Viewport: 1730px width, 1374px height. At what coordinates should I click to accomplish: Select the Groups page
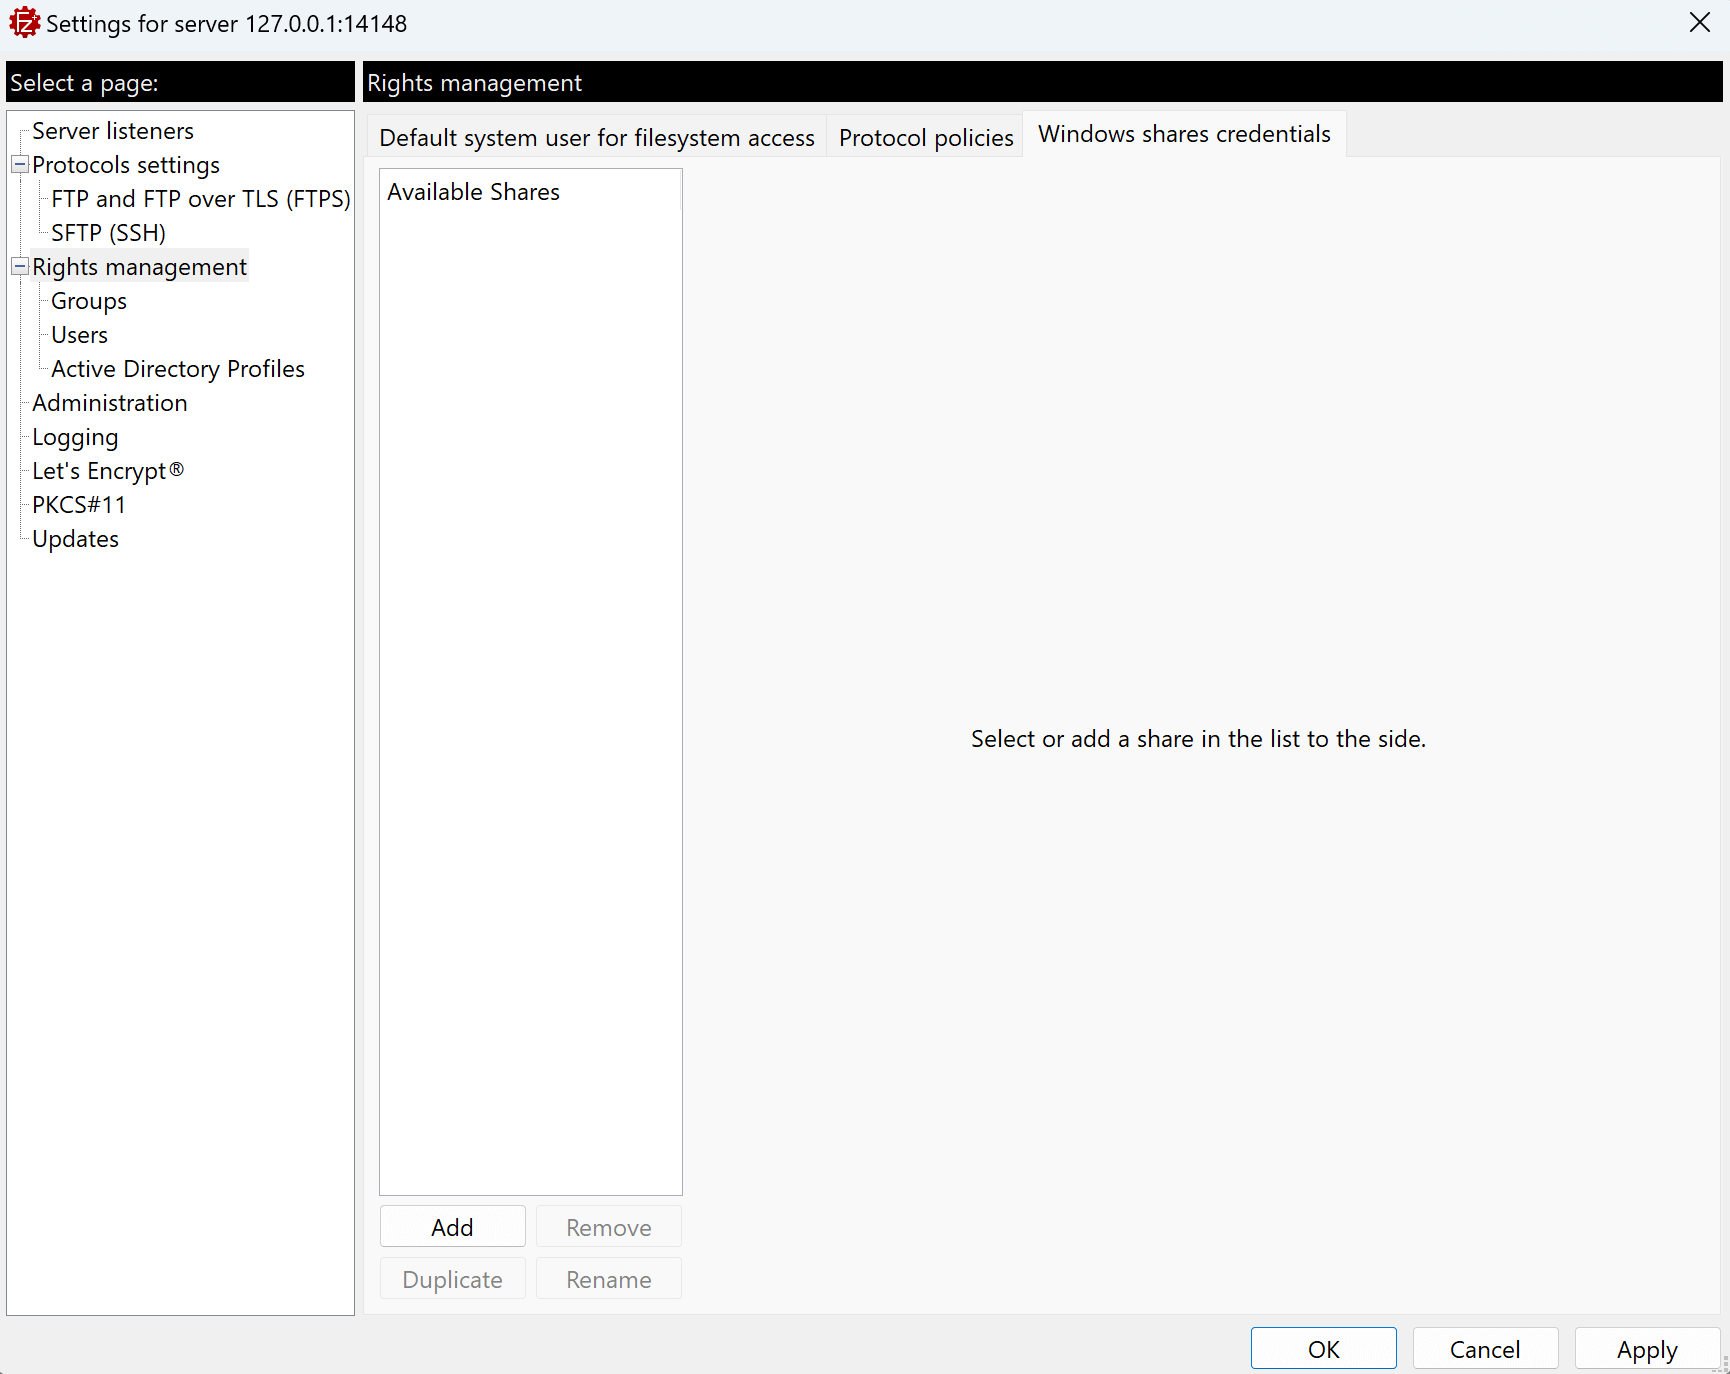(88, 300)
